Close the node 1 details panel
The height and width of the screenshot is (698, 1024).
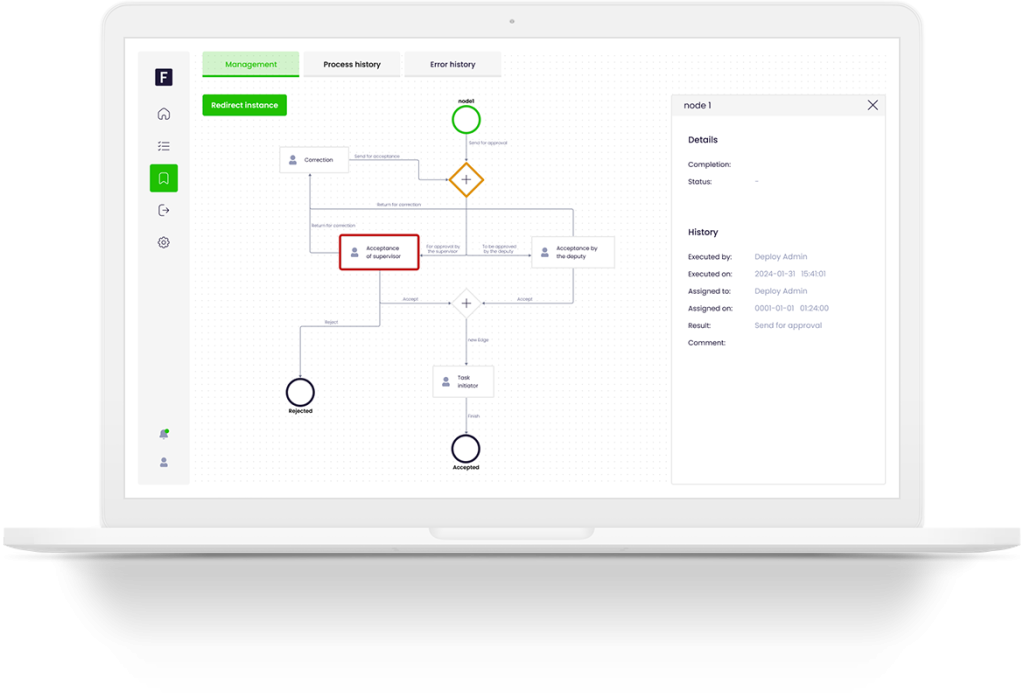(x=872, y=105)
